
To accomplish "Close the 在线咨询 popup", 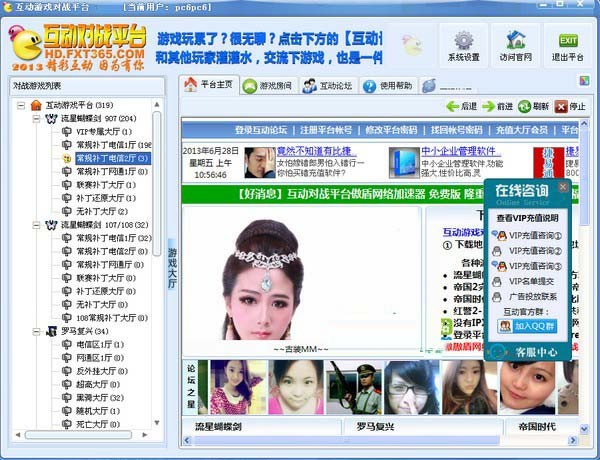I will tap(563, 187).
